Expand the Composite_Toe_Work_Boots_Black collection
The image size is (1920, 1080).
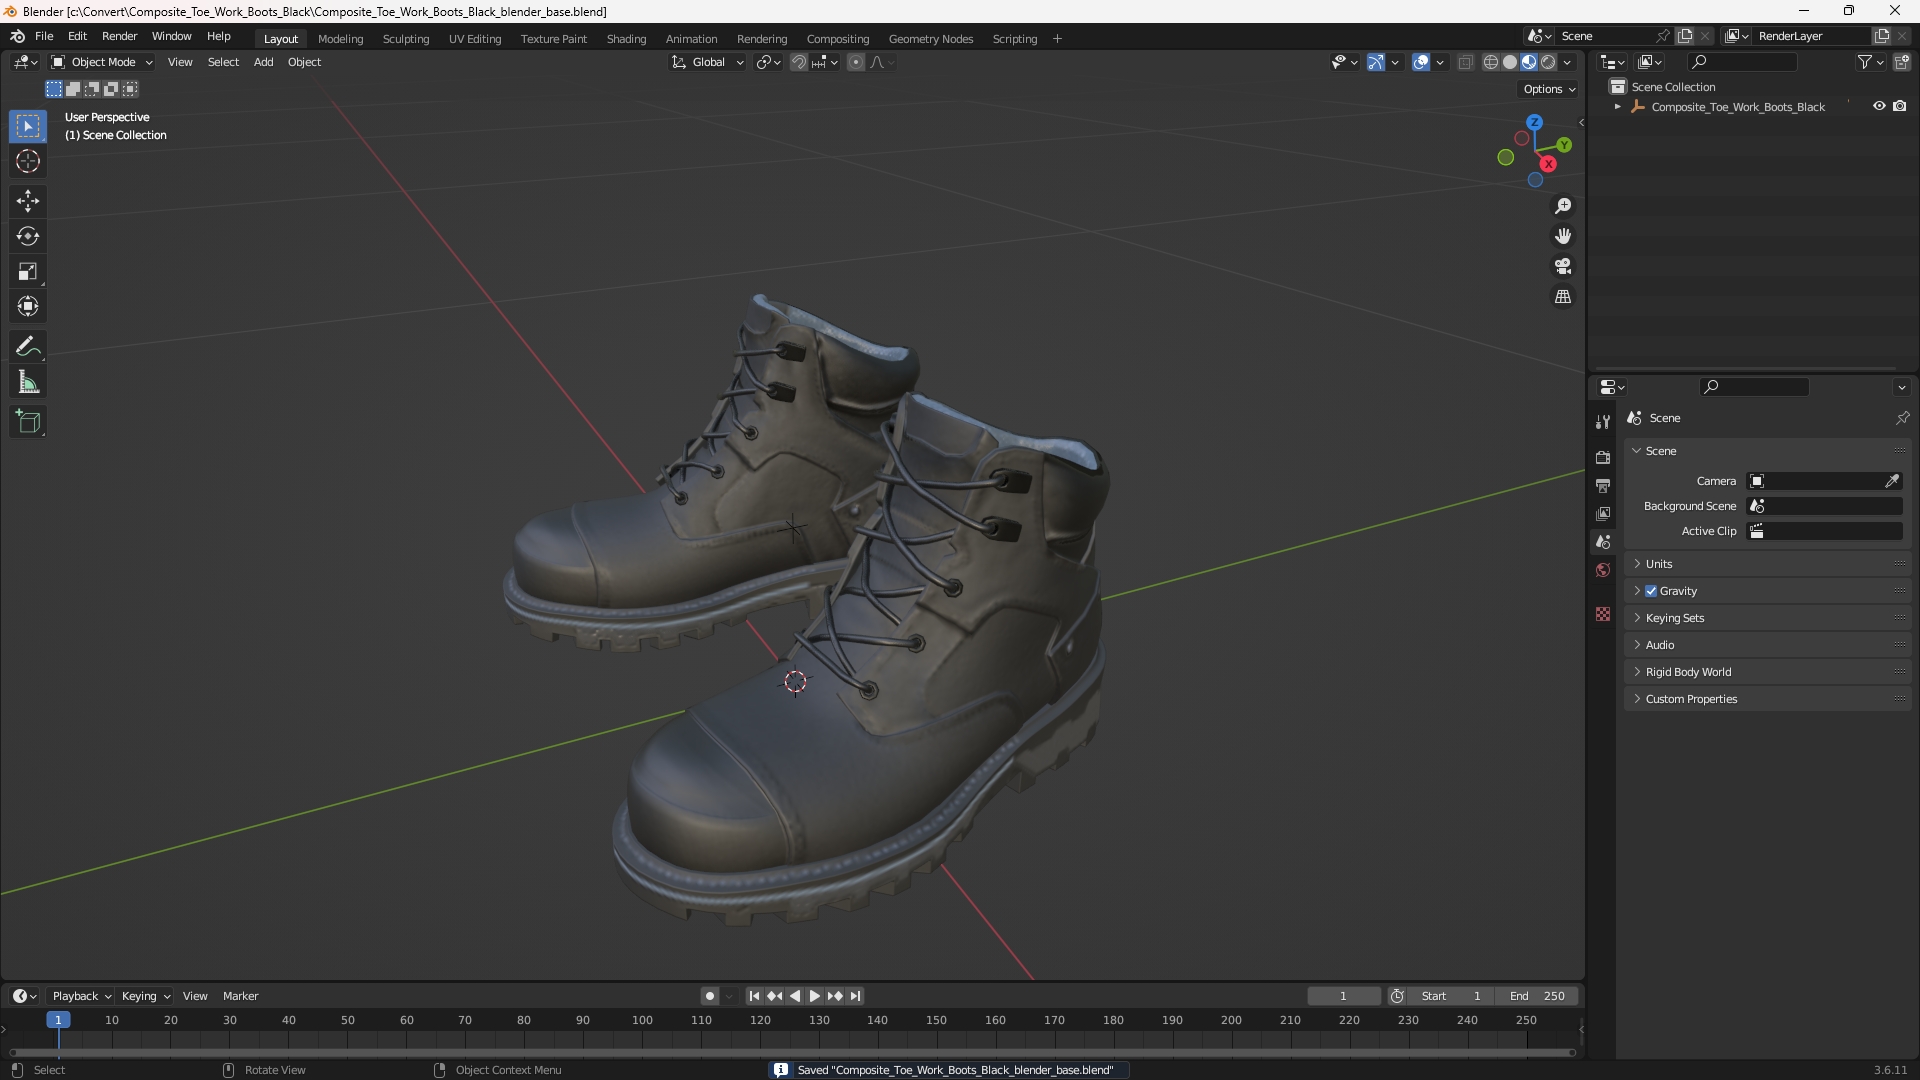[x=1617, y=107]
